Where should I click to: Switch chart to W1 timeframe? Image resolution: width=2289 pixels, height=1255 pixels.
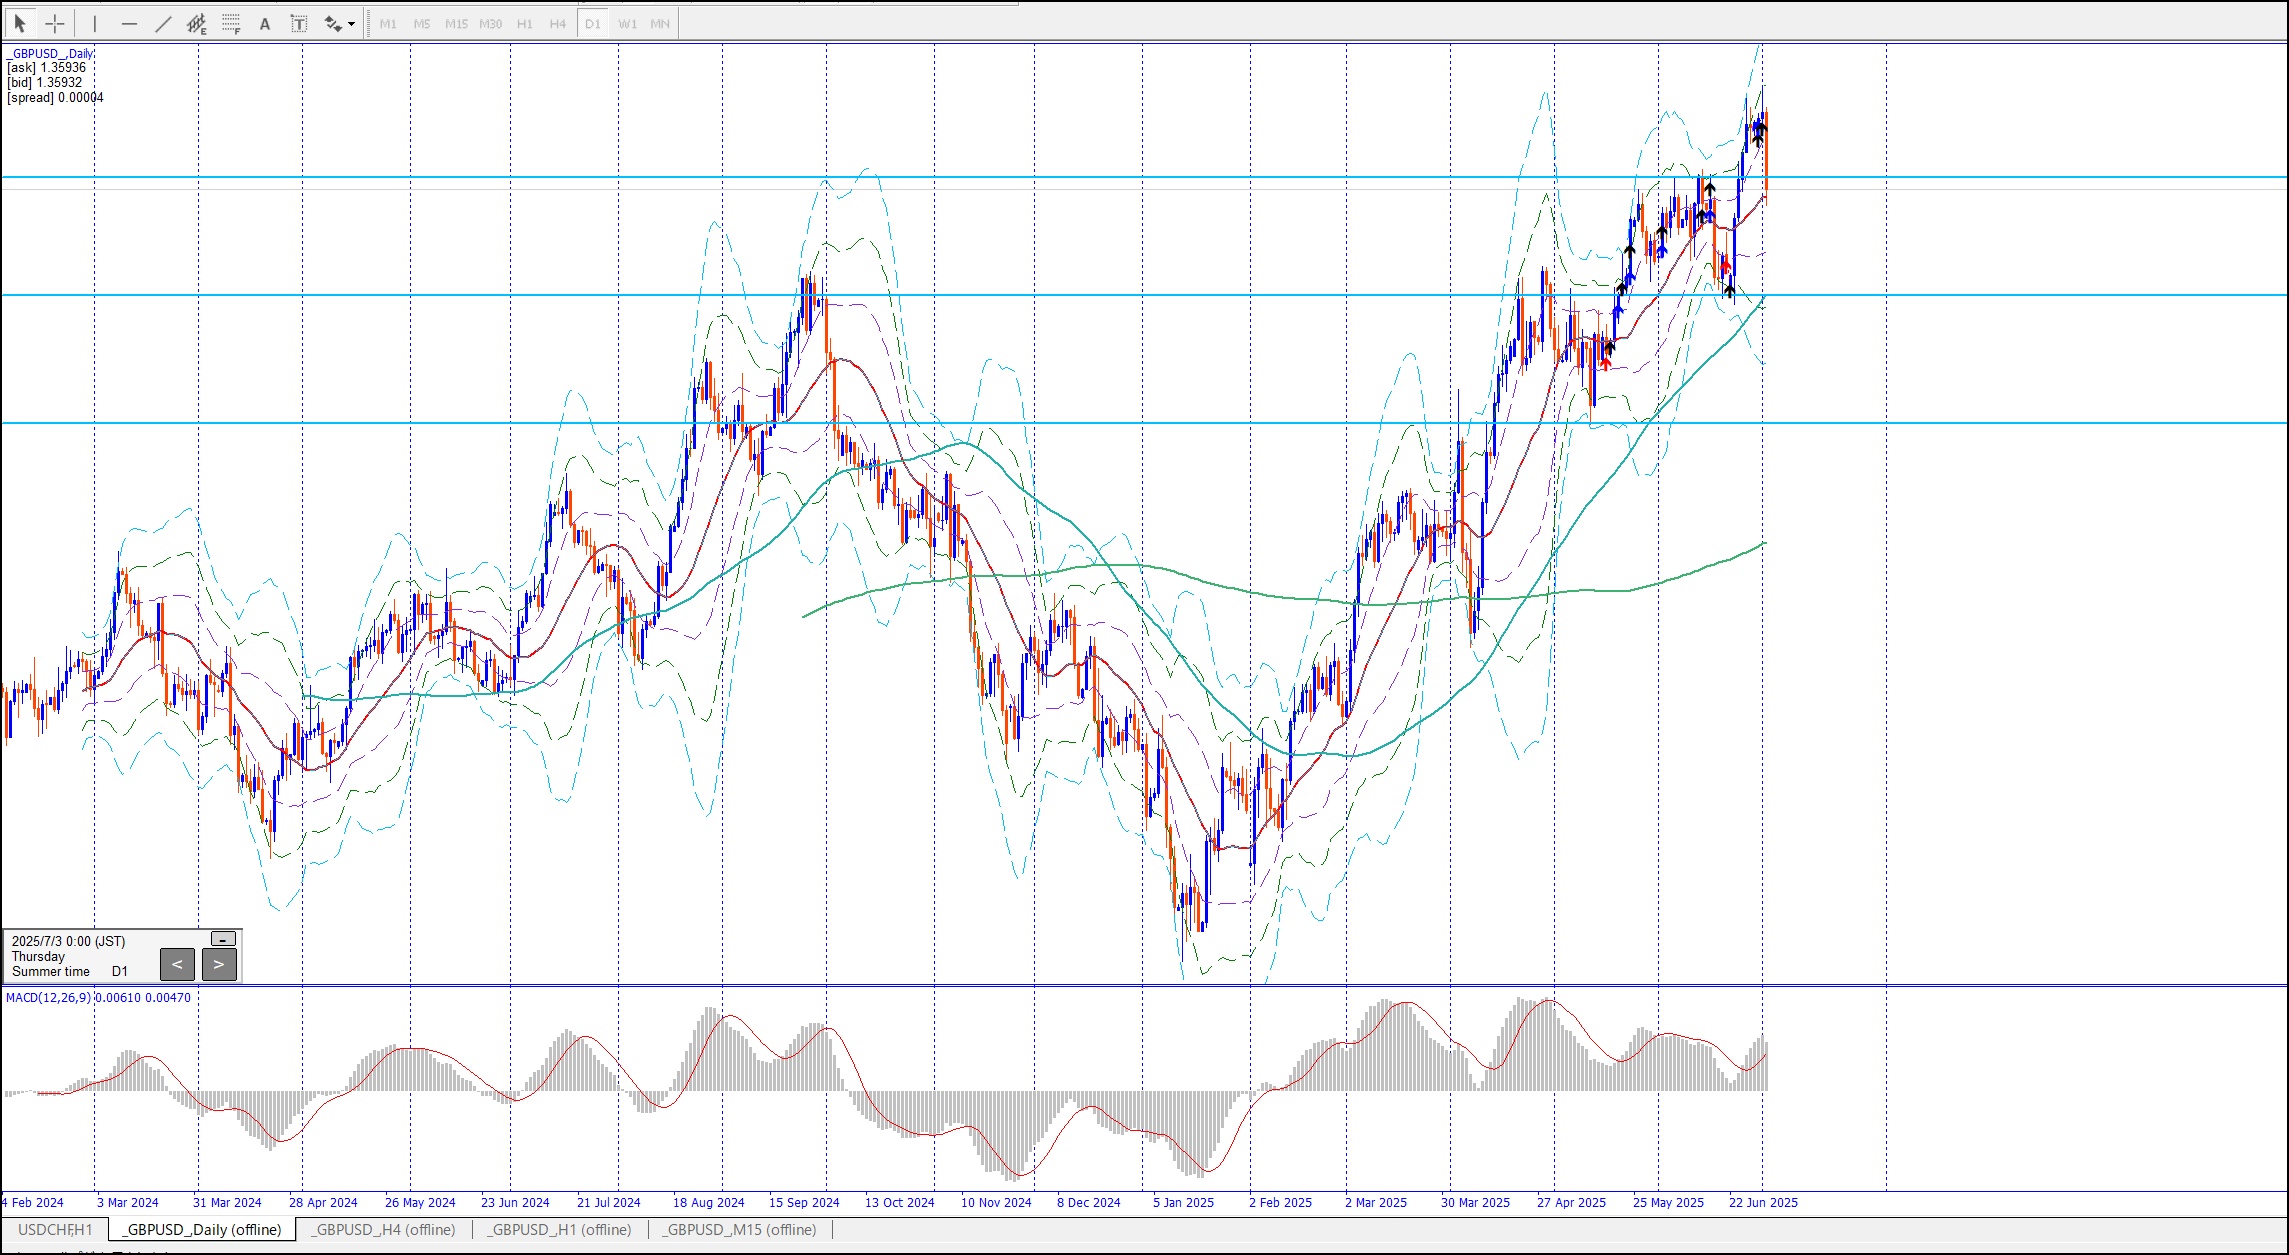click(627, 23)
